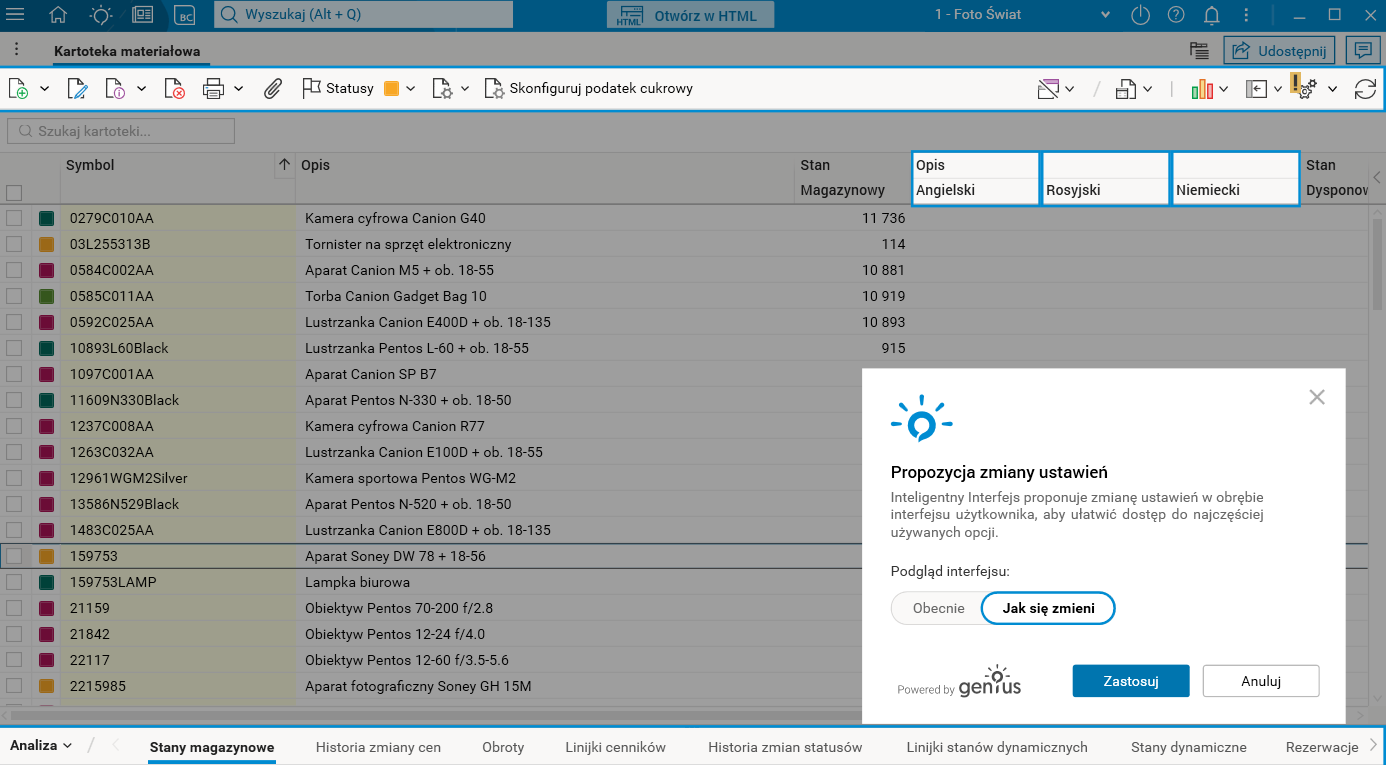Click the Wyszukaj (Alt + Q) search field
This screenshot has height=765, width=1386.
tap(364, 15)
